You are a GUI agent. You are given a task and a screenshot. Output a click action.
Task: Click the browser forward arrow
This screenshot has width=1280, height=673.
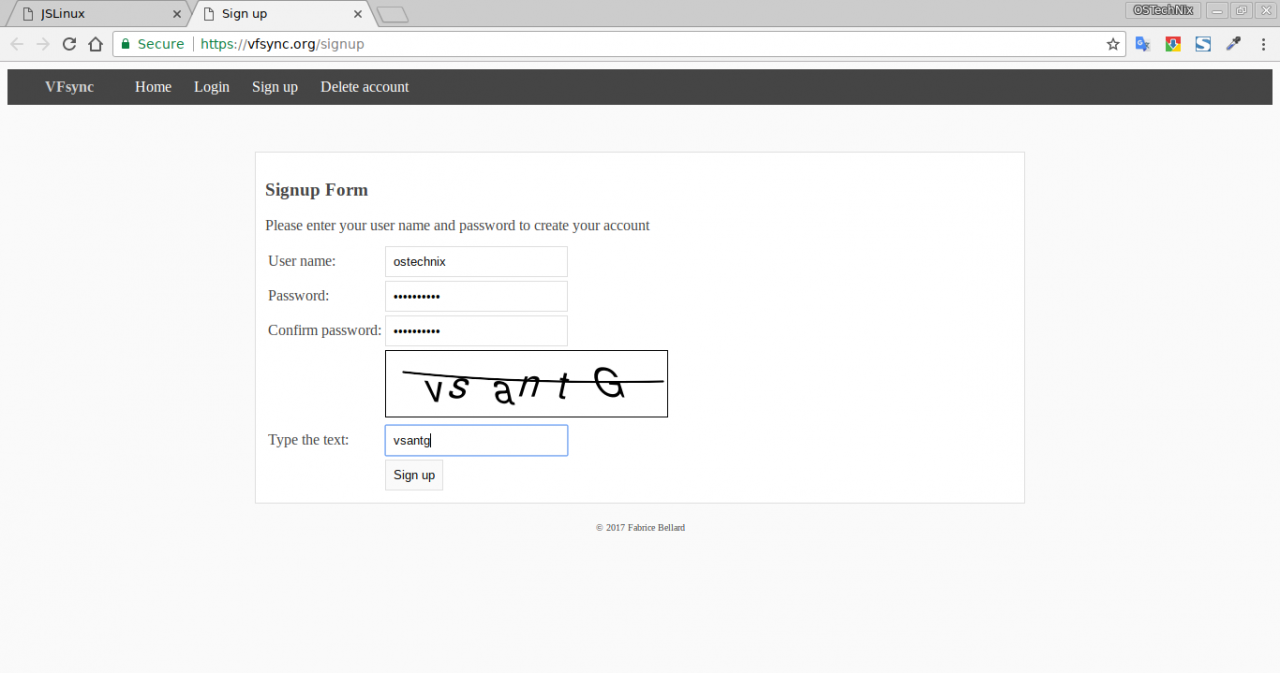coord(43,44)
